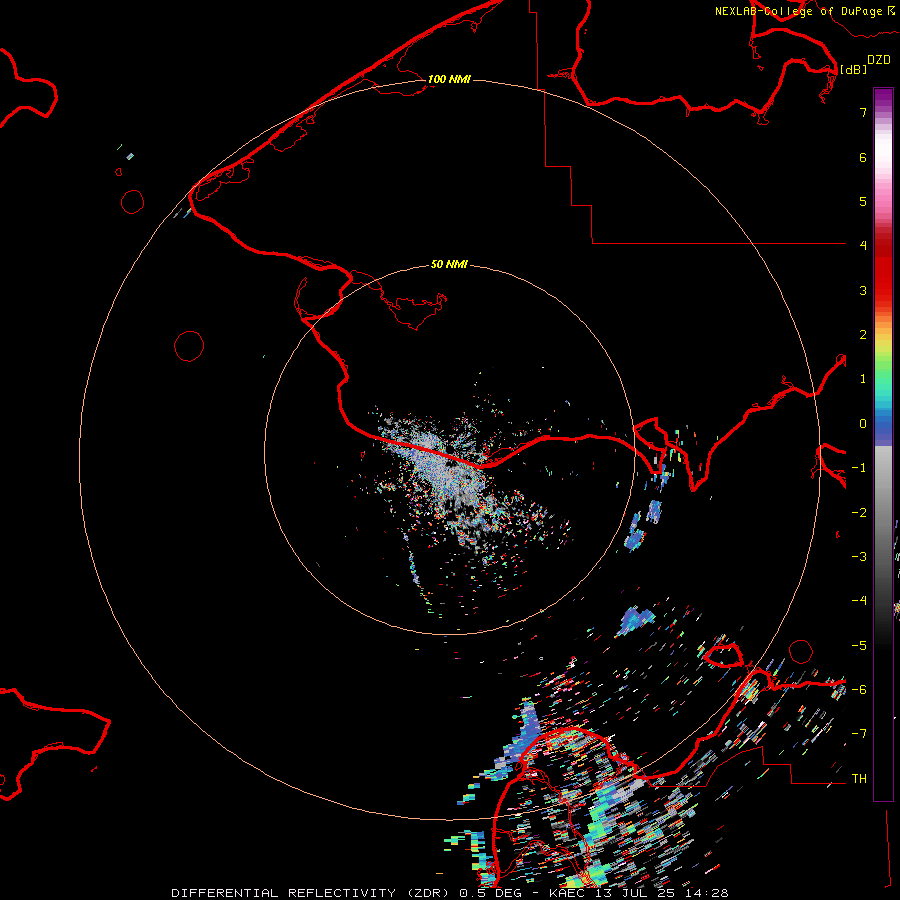Pick the -6 dB scale label
900x900 pixels.
click(859, 690)
